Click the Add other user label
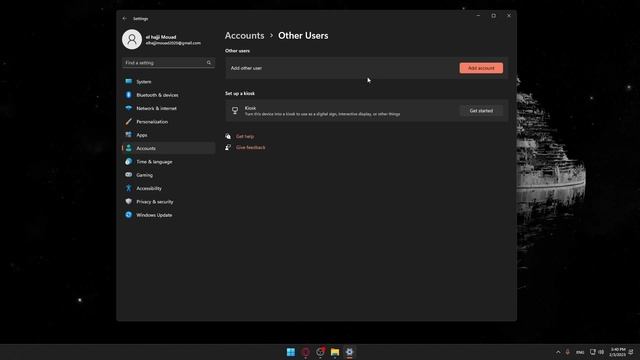 tap(246, 68)
